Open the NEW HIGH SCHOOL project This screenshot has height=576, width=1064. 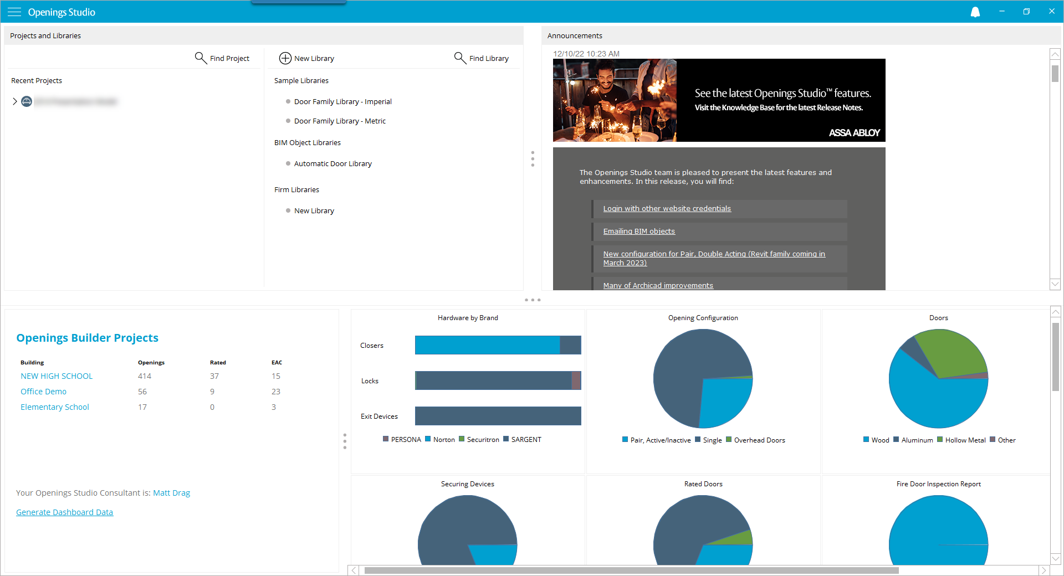tap(56, 376)
